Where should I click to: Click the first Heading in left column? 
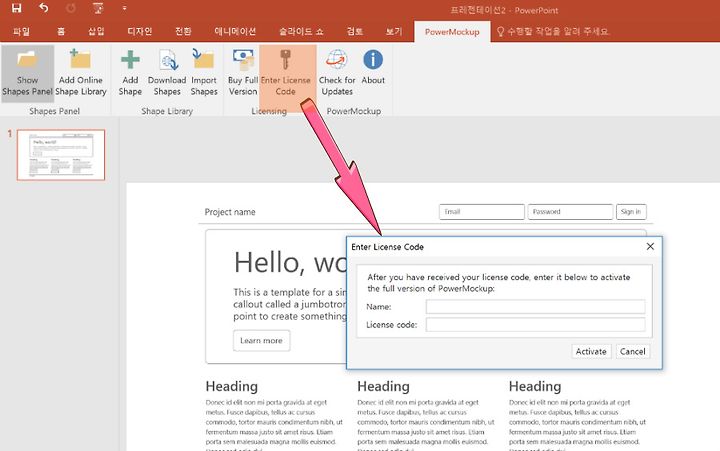point(232,386)
